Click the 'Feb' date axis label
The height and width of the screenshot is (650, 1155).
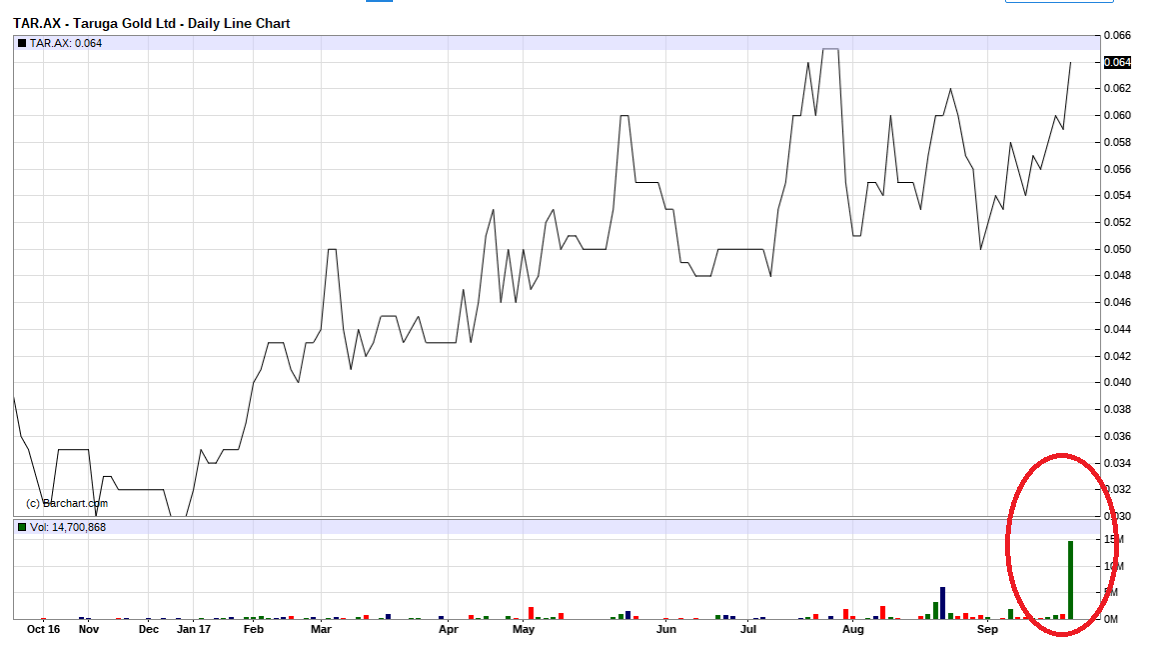coord(253,629)
